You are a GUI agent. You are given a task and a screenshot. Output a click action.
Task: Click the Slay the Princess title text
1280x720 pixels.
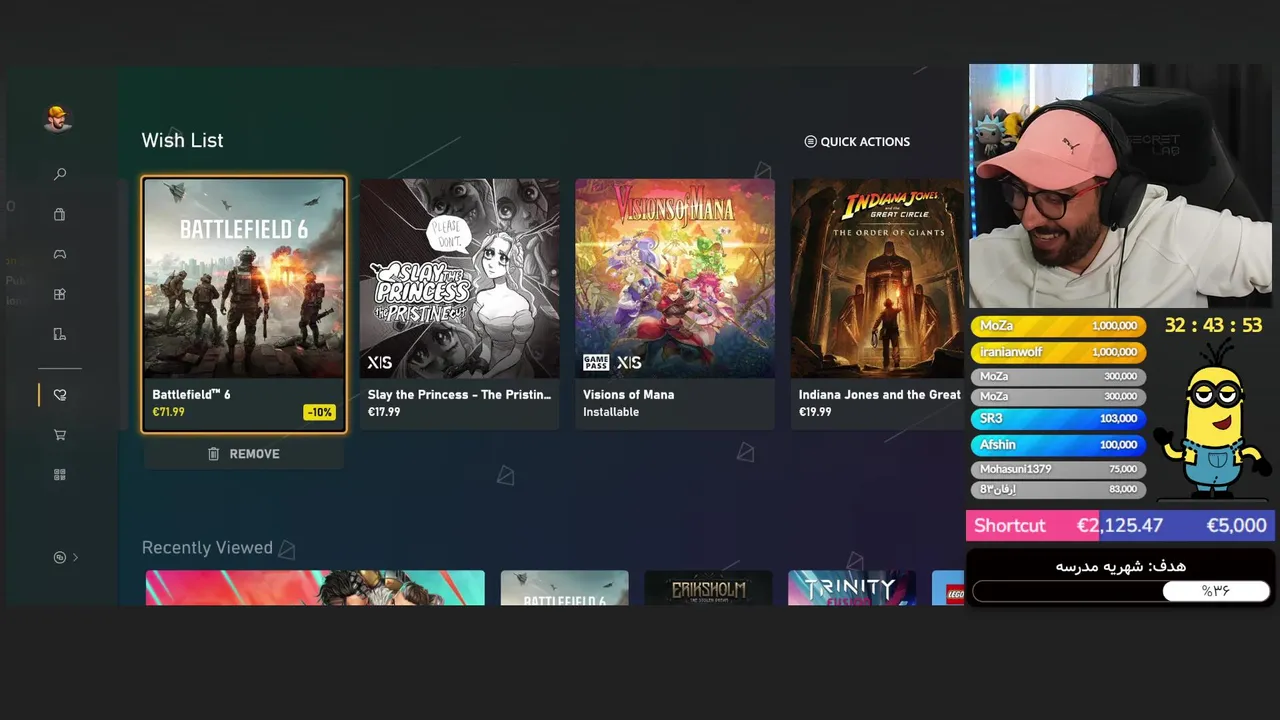[x=459, y=395]
